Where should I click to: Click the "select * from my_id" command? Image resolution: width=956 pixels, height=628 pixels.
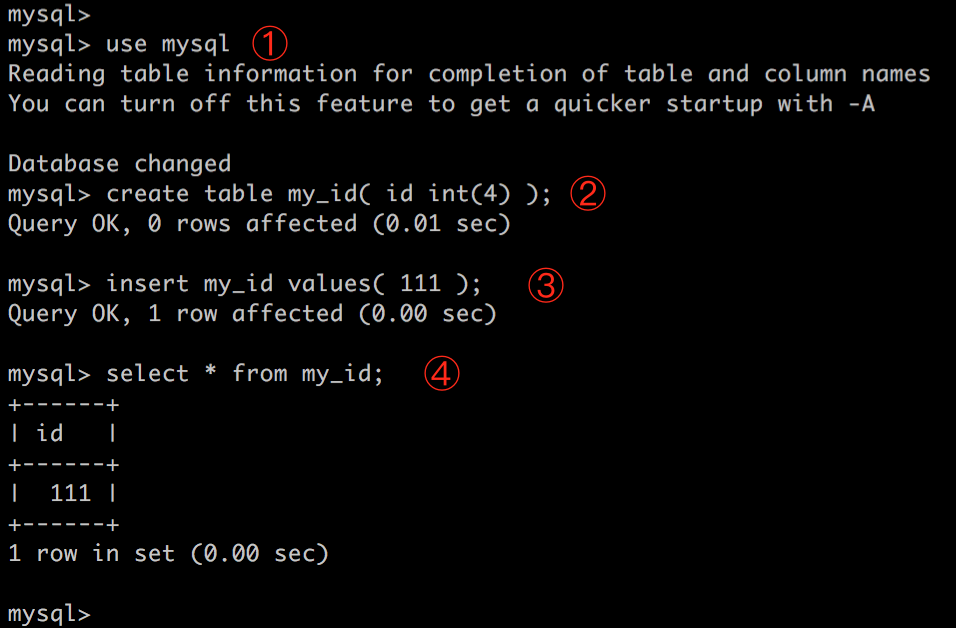(244, 374)
